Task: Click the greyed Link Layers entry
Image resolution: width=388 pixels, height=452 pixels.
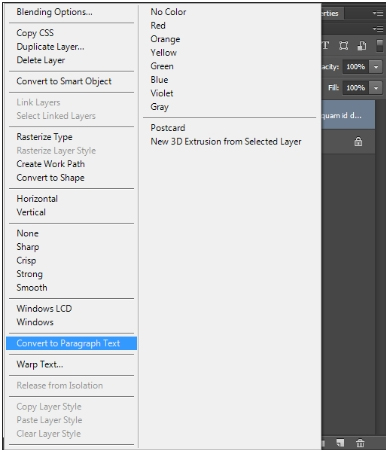Action: pyautogui.click(x=38, y=103)
